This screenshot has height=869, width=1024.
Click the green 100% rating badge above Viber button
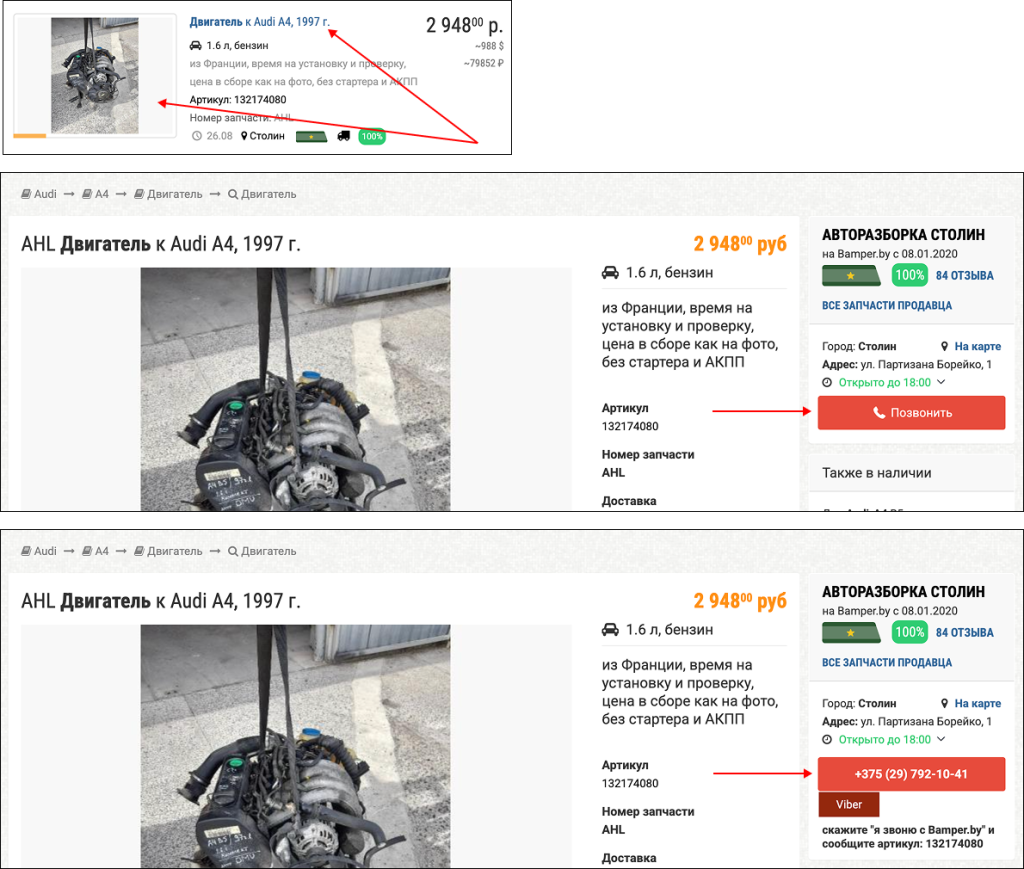(909, 632)
